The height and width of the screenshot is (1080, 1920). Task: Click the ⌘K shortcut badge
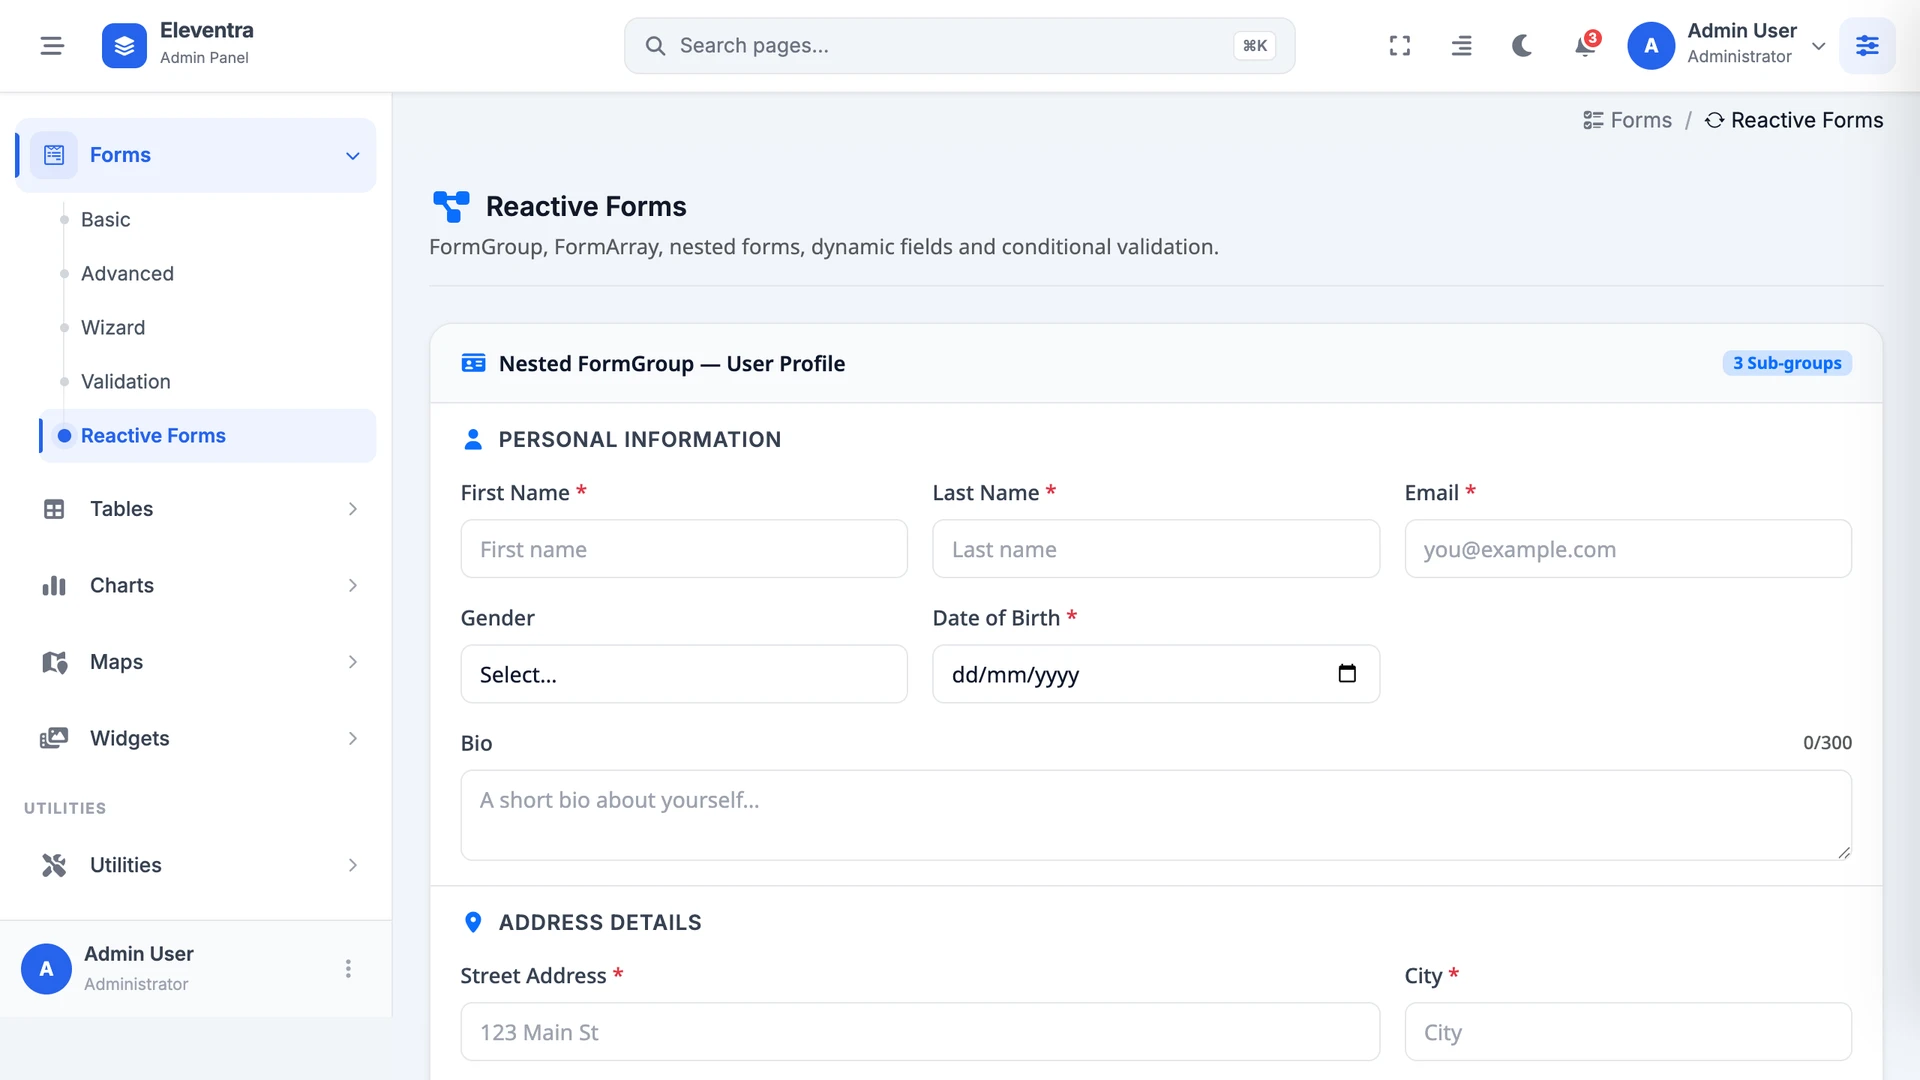pyautogui.click(x=1254, y=46)
